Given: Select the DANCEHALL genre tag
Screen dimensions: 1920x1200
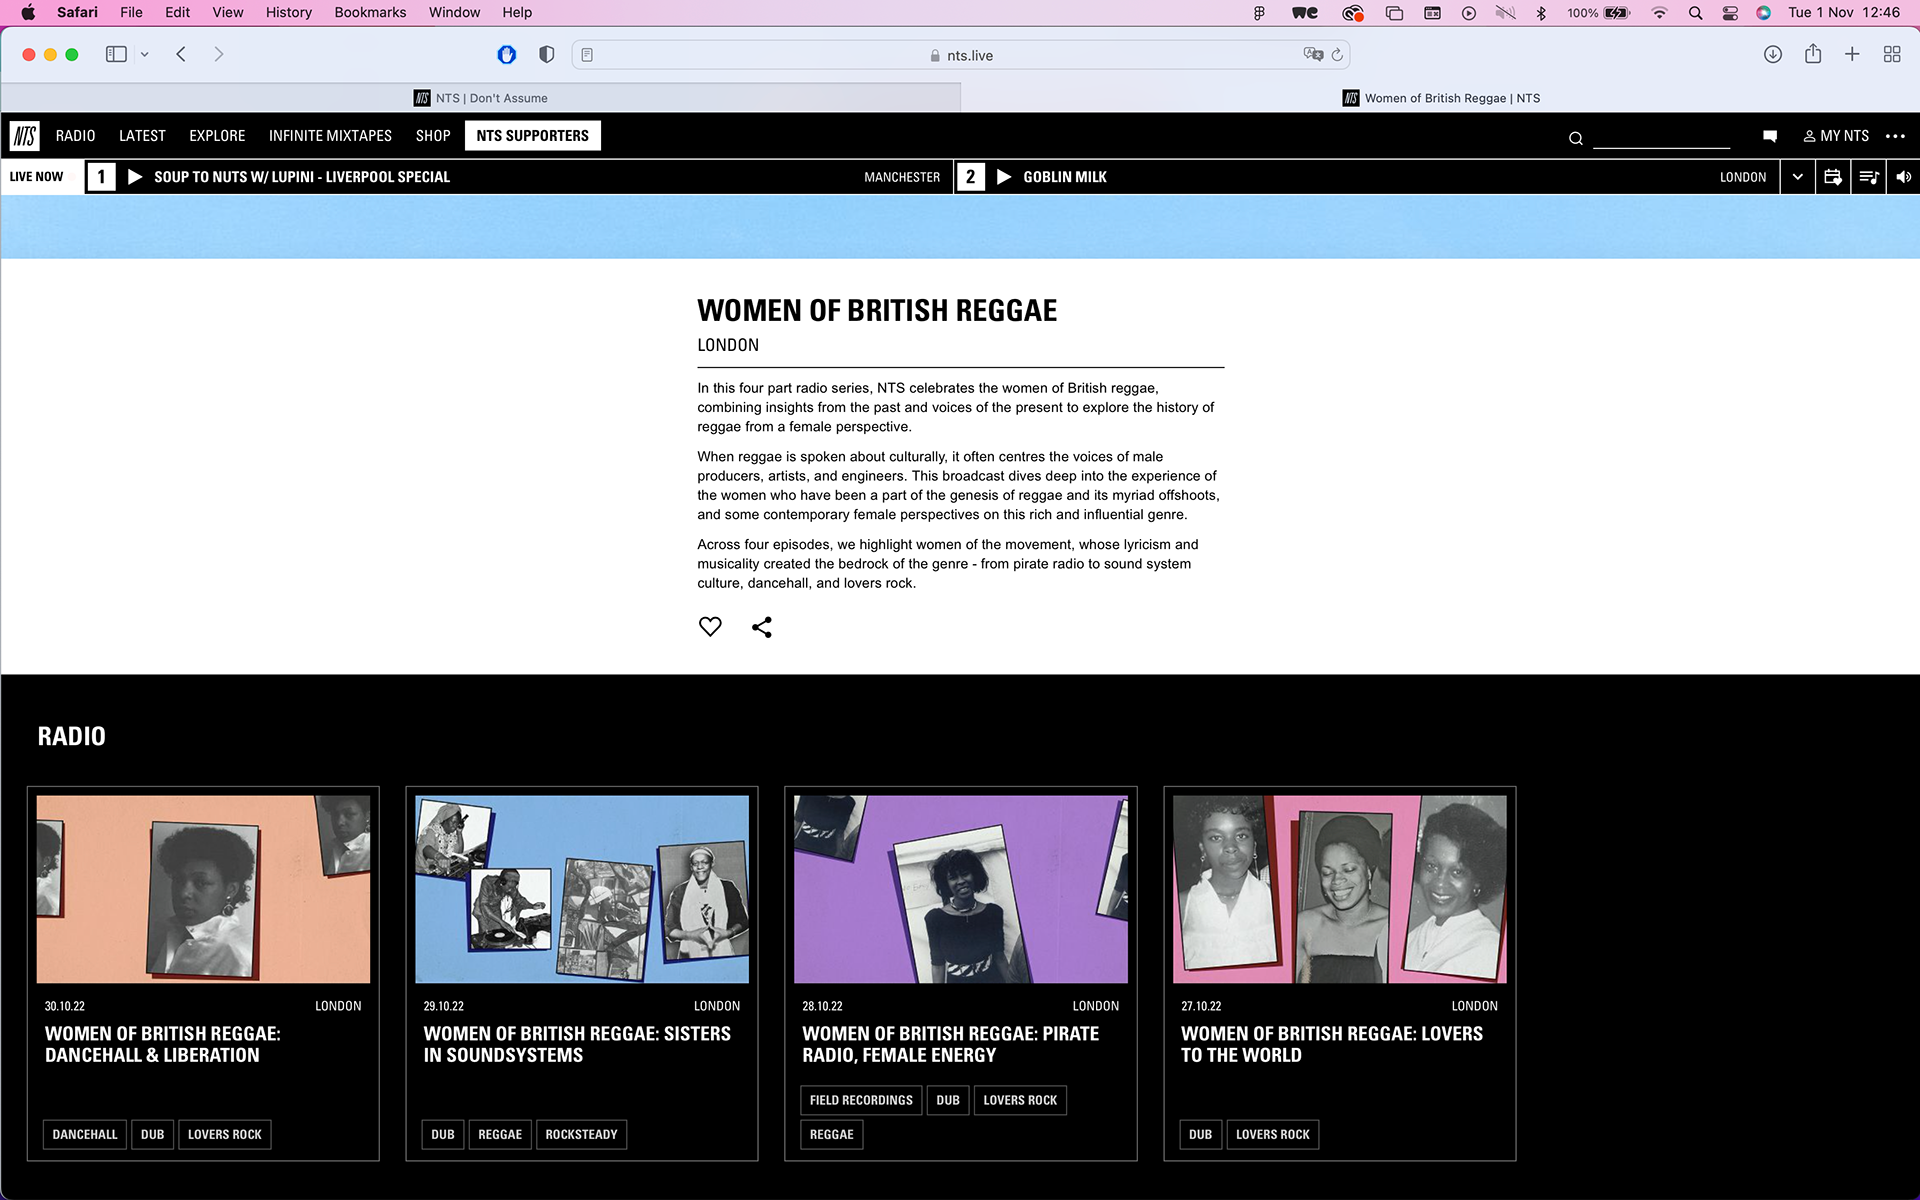Looking at the screenshot, I should coord(85,1134).
